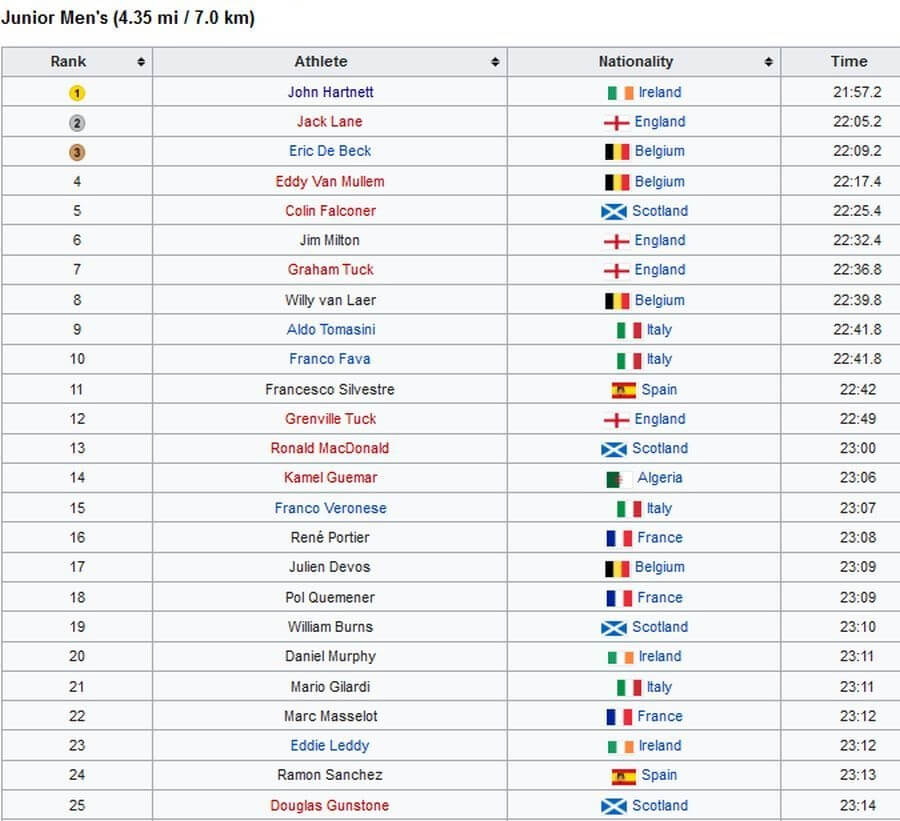Image resolution: width=900 pixels, height=821 pixels.
Task: Click Scotland flag in Colin Falconer row
Action: click(x=614, y=212)
